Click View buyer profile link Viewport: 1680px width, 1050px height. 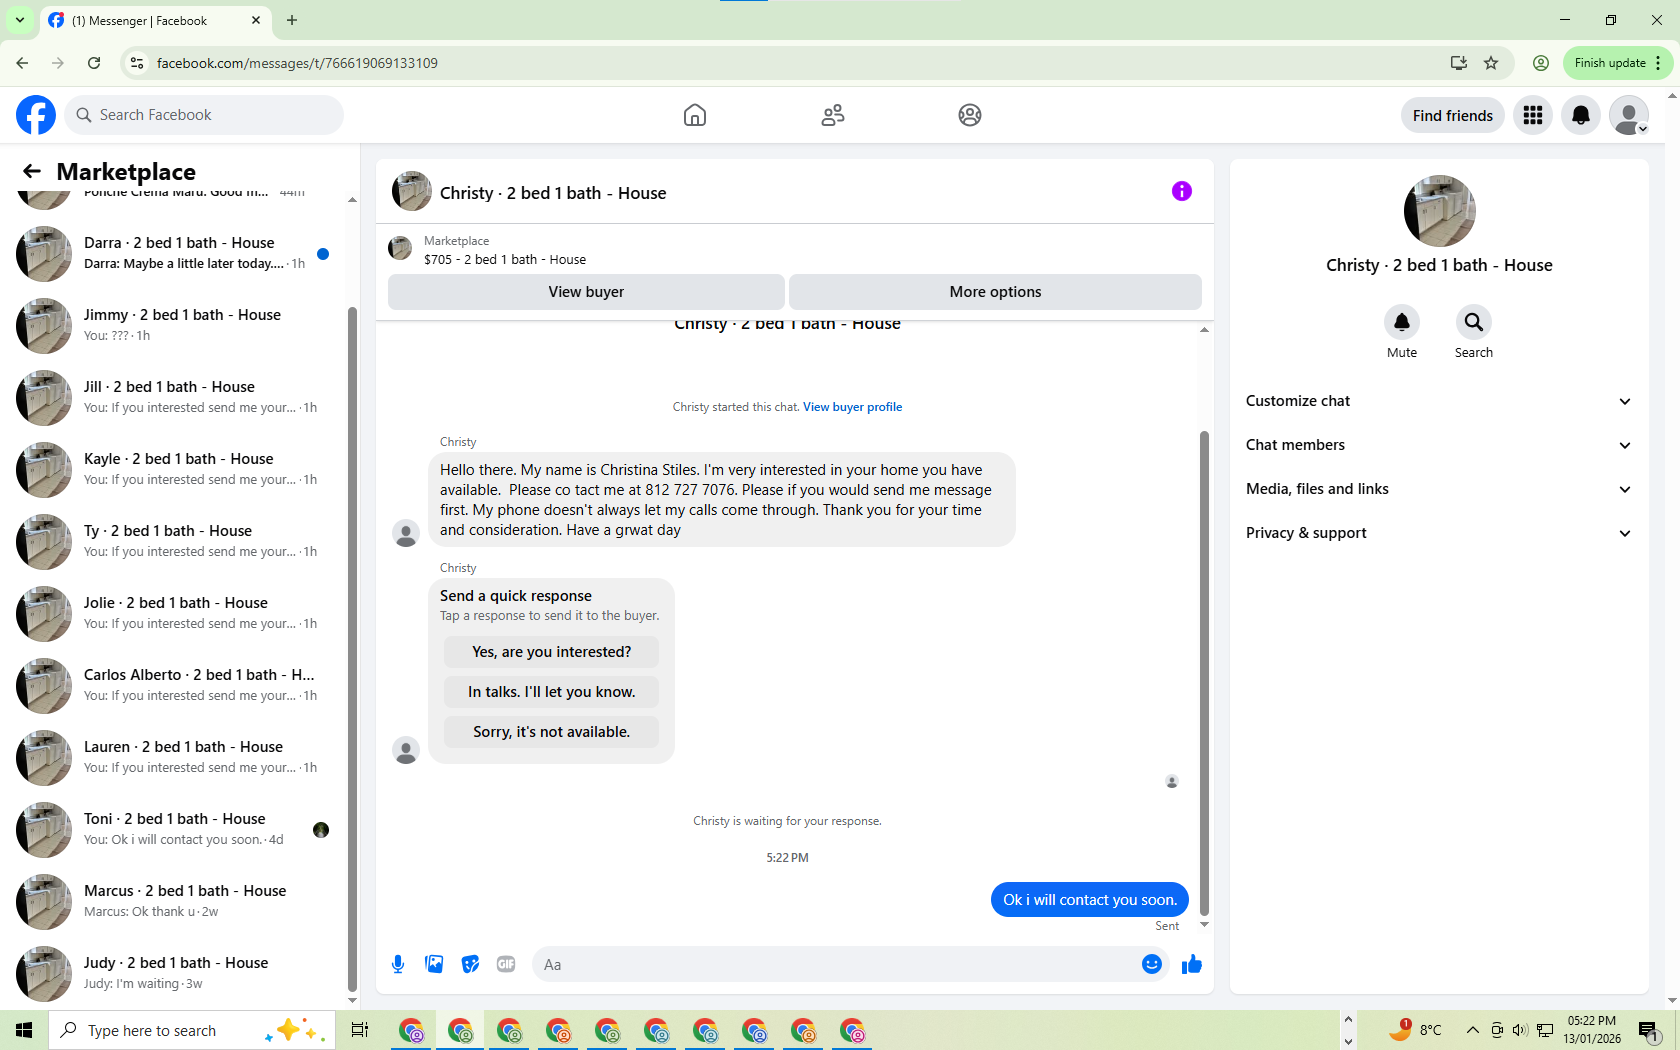[x=852, y=407]
